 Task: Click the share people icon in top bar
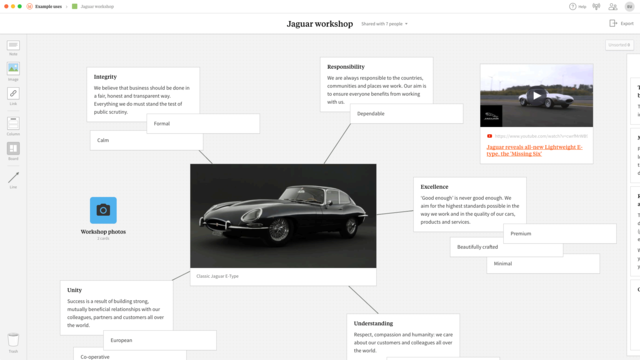(x=613, y=7)
